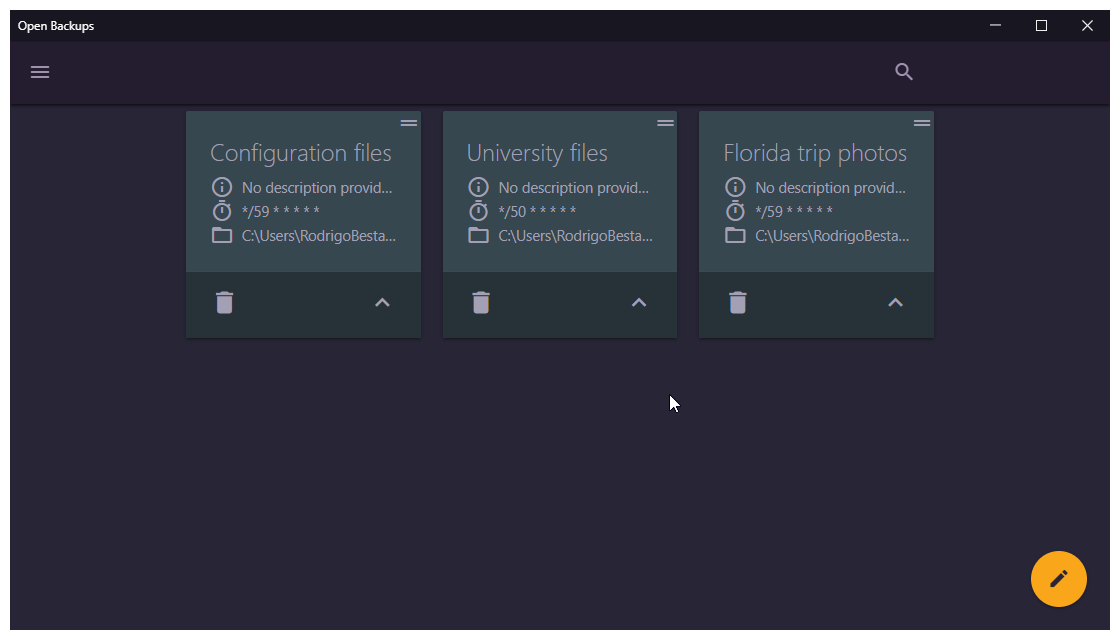Screen dimensions: 1120x640
Task: Click the folder icon on Florida trip photos
Action: coord(735,236)
